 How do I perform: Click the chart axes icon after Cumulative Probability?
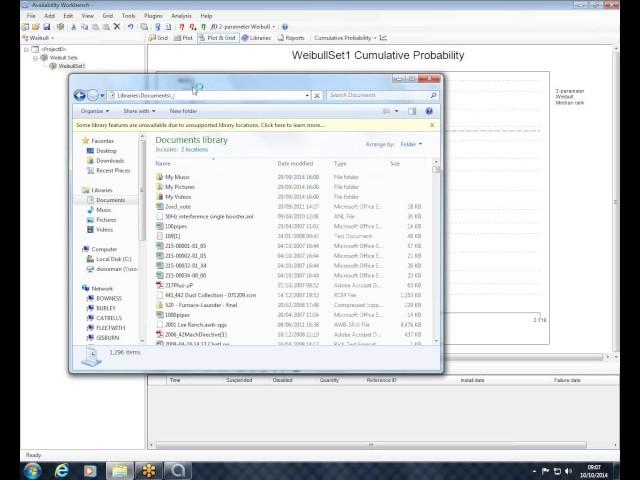click(383, 38)
